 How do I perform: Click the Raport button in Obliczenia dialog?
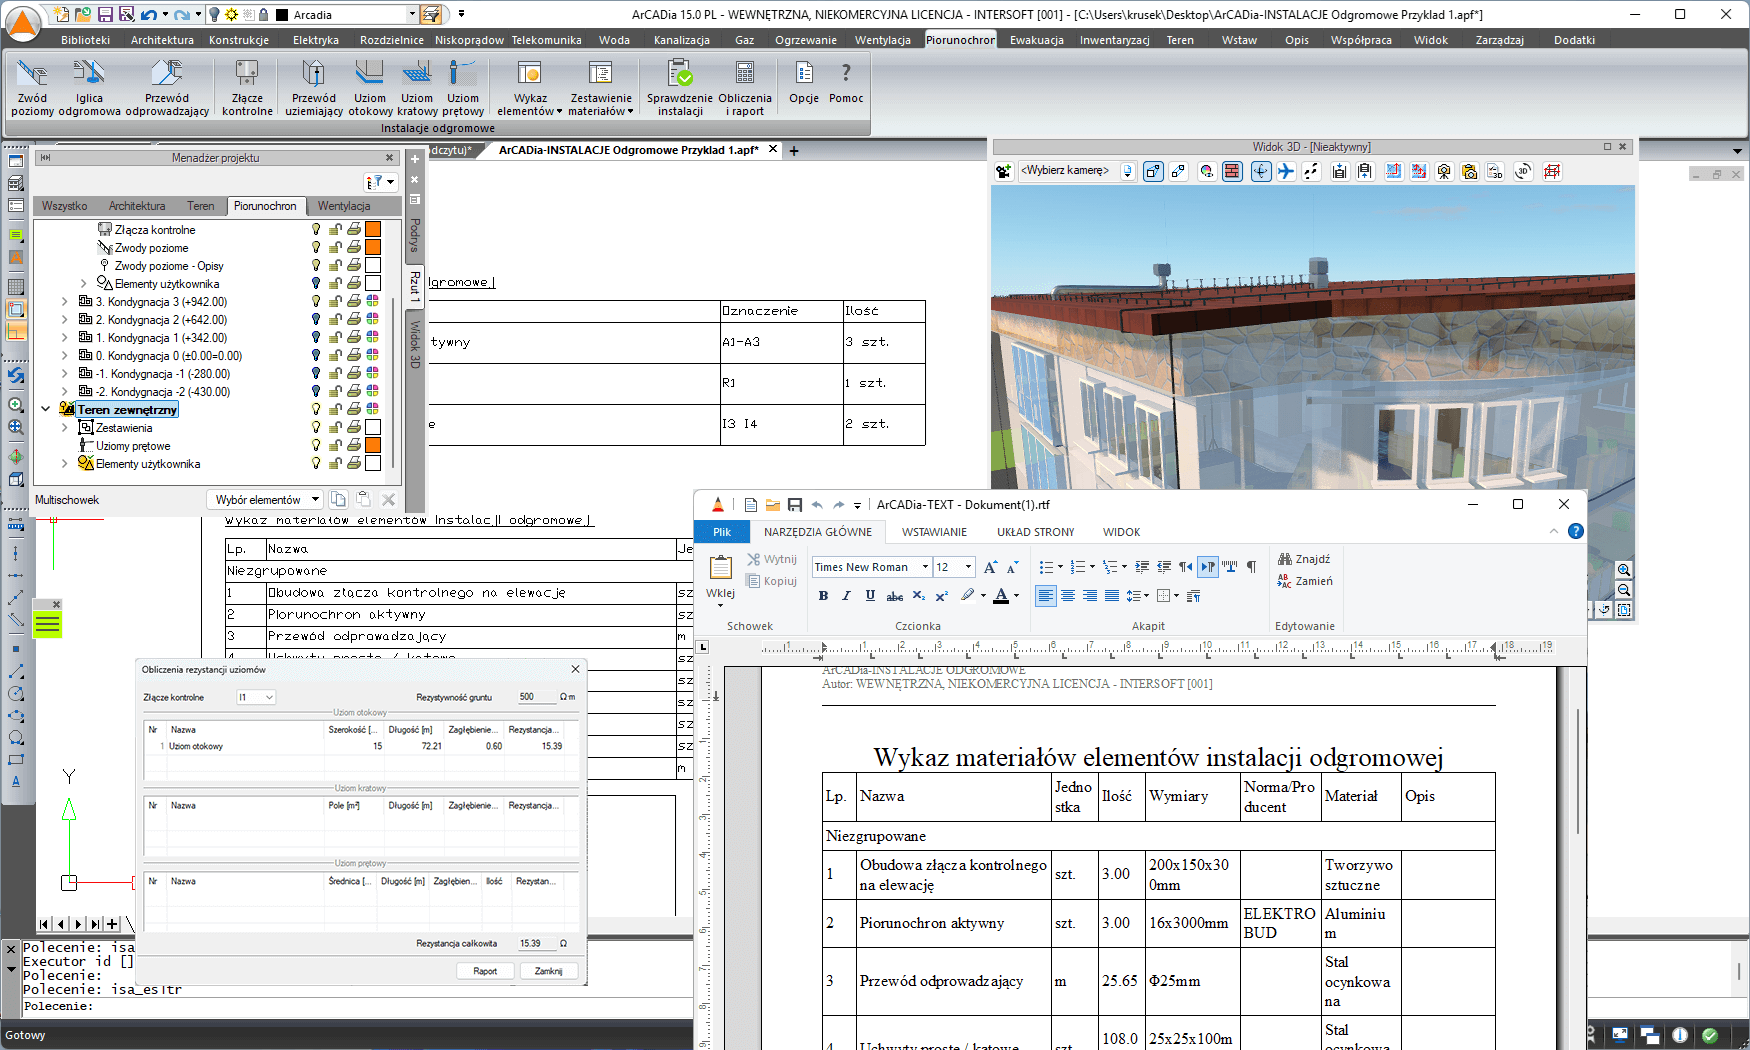(485, 971)
